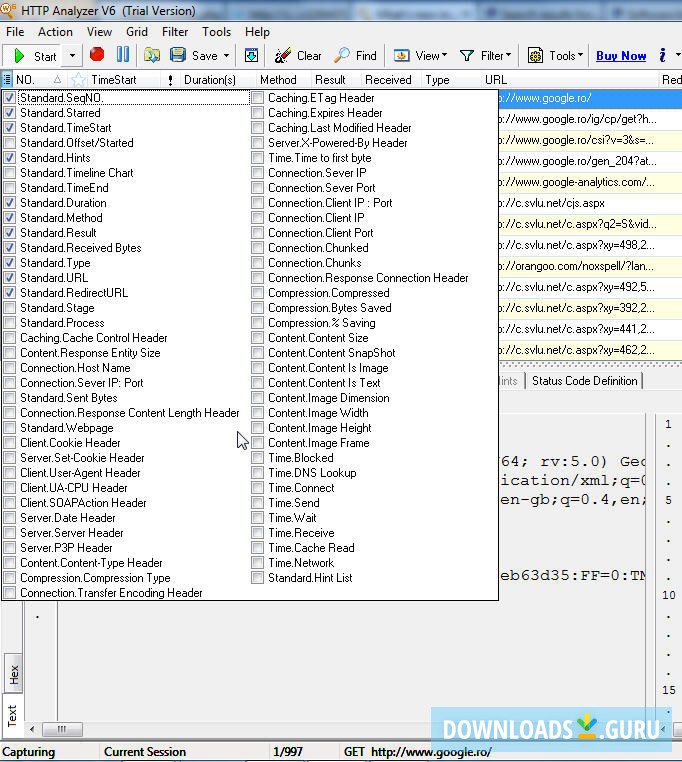Click the auto-scroll down-arrow toolbar icon

pyautogui.click(x=251, y=55)
